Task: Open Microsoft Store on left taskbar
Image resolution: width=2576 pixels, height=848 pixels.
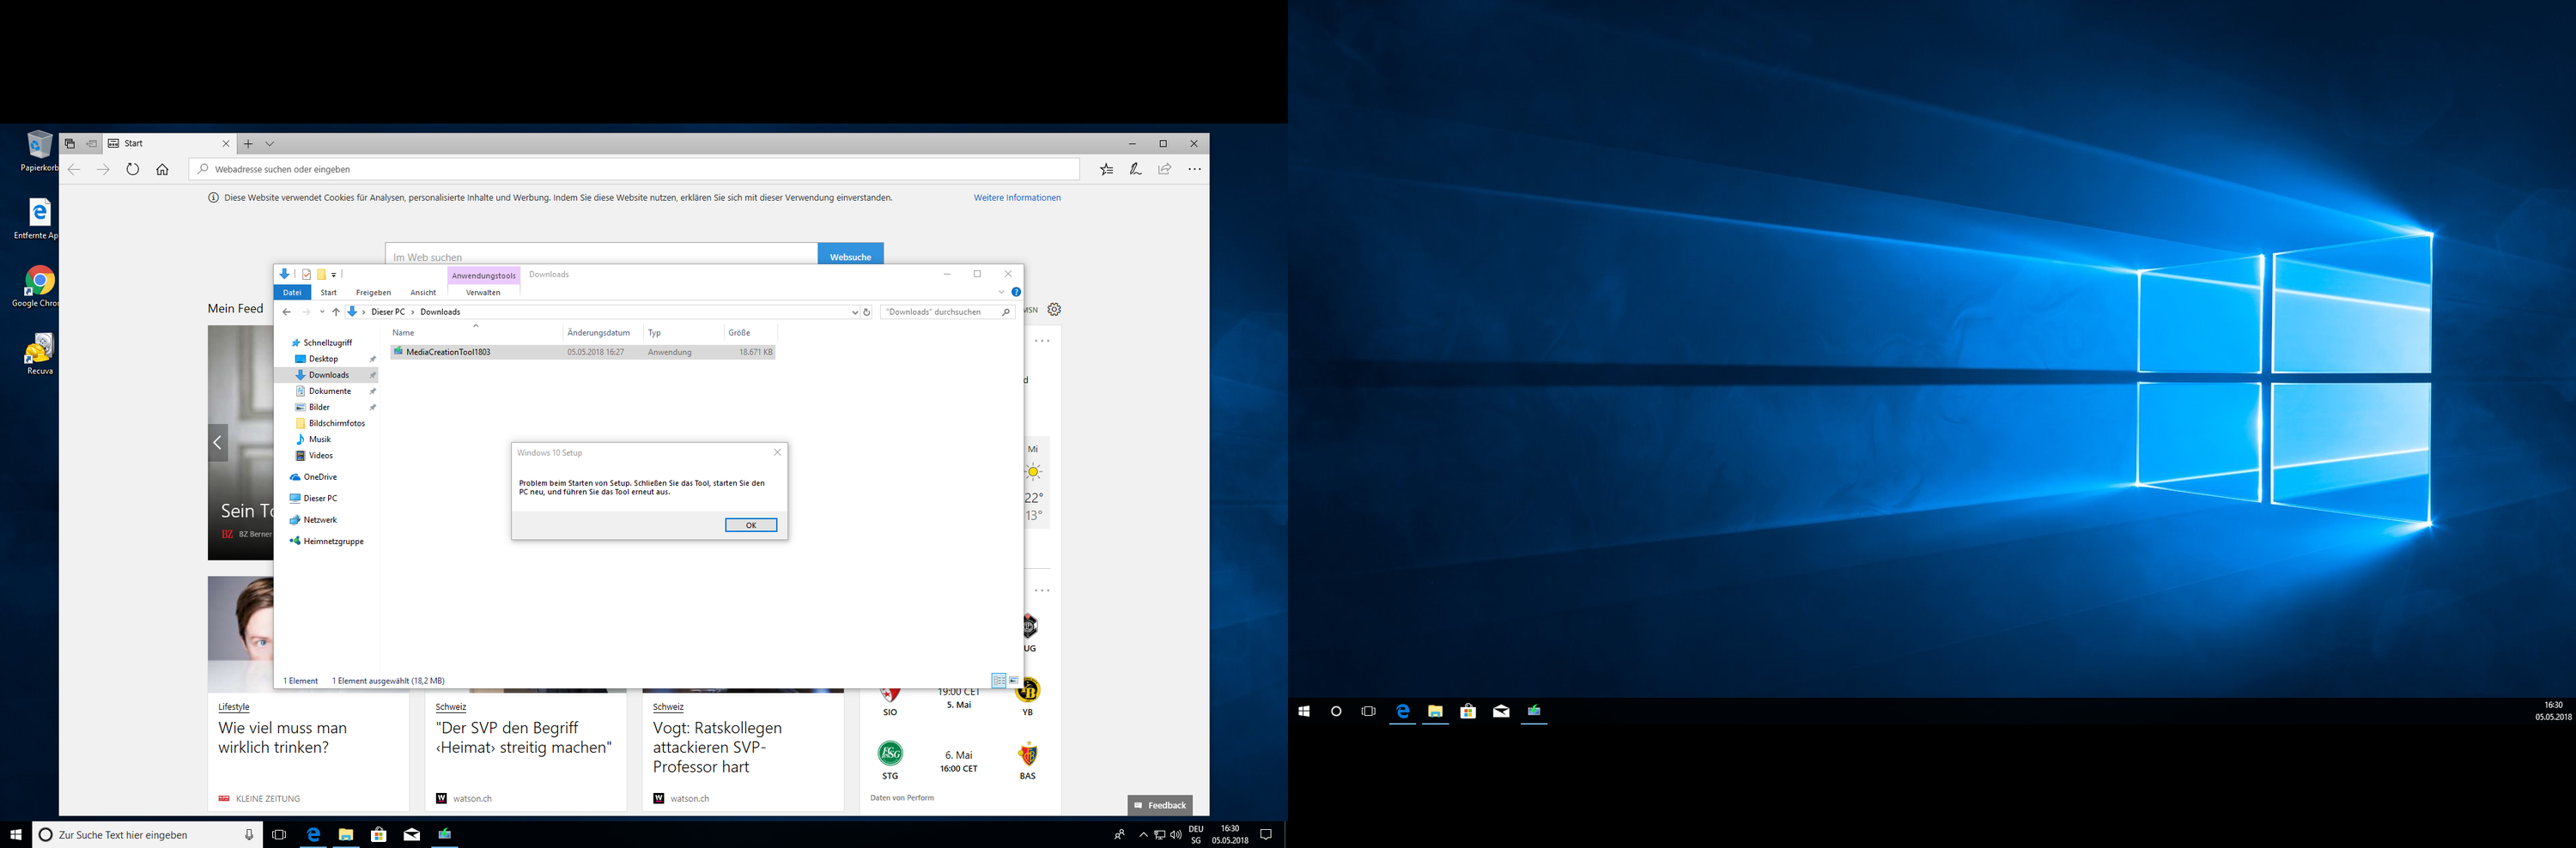Action: pyautogui.click(x=378, y=834)
